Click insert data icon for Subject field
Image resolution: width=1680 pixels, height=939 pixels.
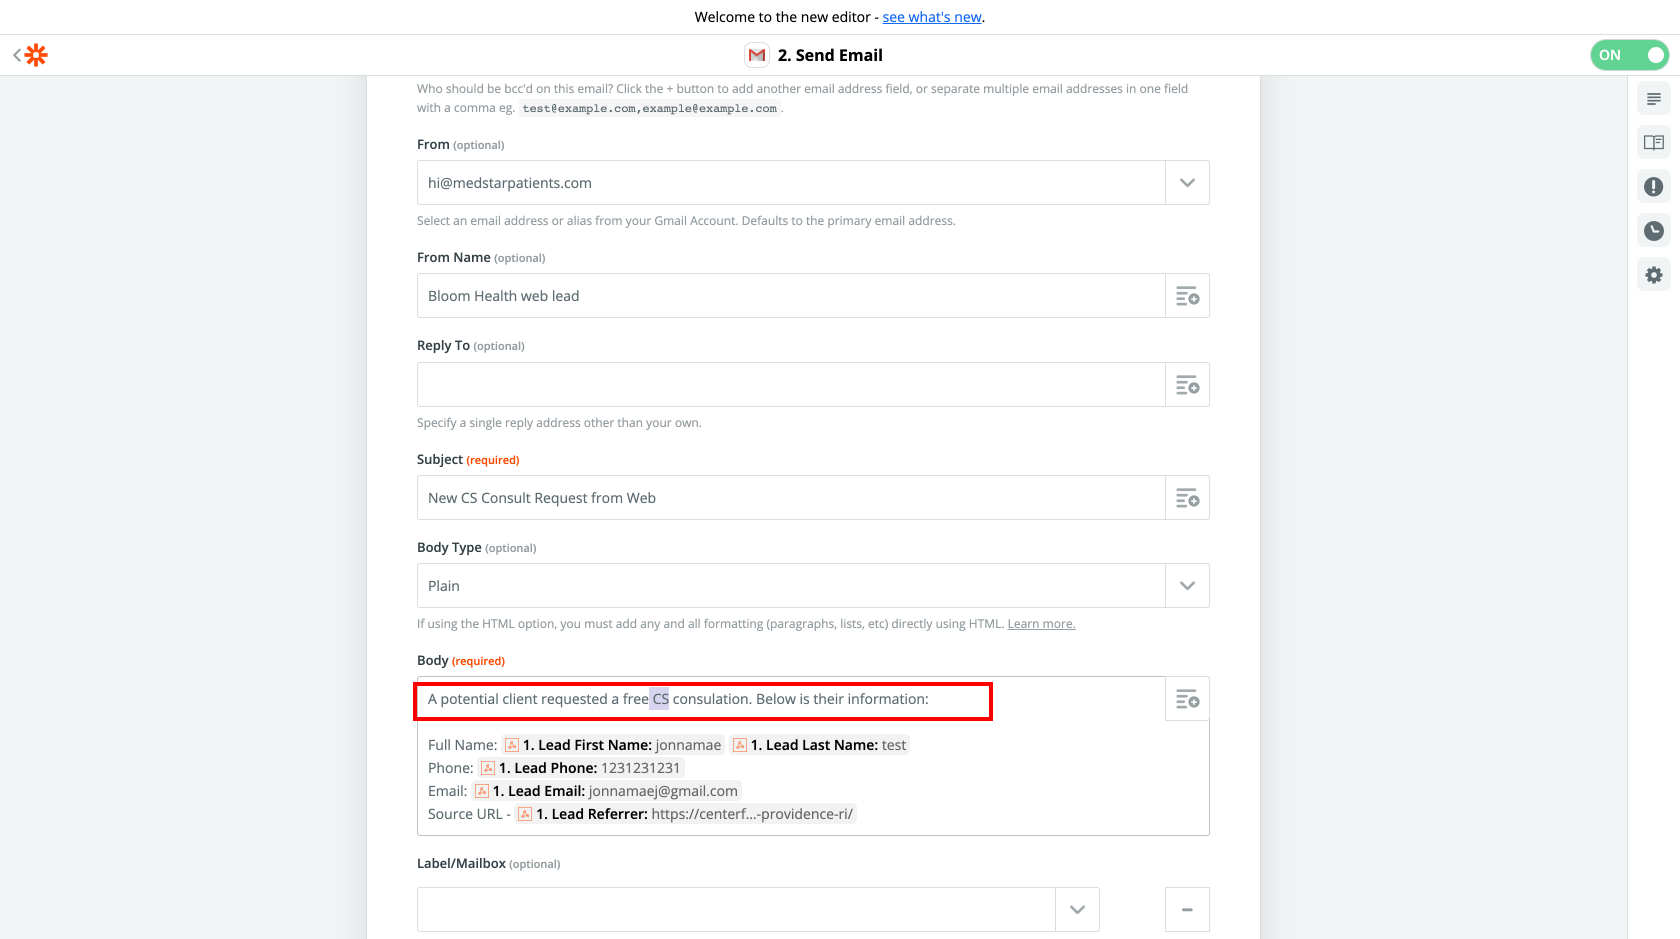1187,498
